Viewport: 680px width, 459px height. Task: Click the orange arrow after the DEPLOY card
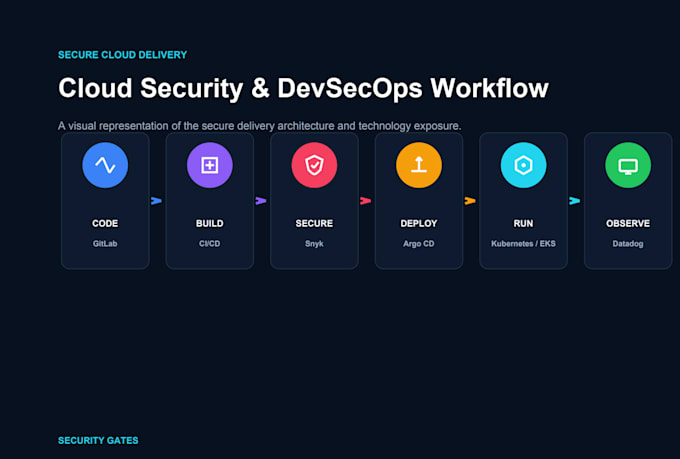[470, 200]
